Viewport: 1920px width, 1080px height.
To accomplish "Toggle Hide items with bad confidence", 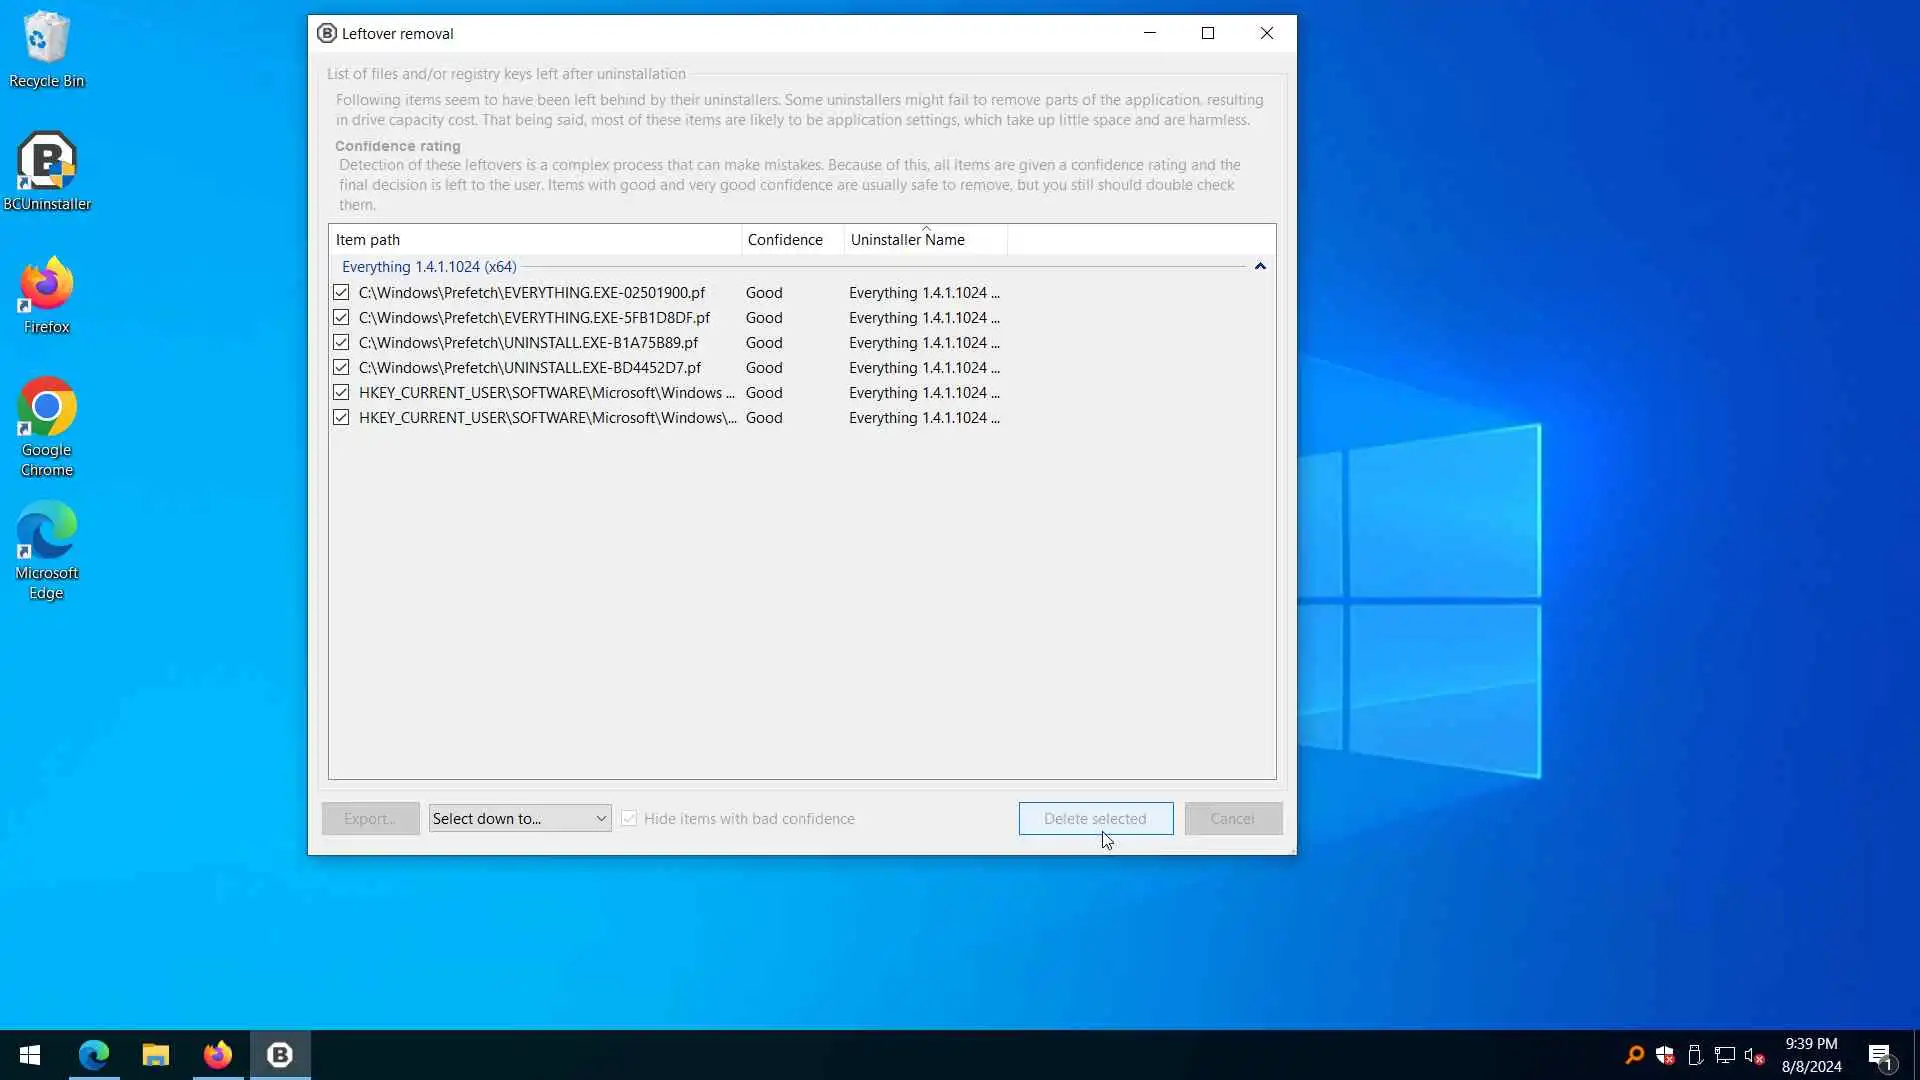I will [629, 819].
